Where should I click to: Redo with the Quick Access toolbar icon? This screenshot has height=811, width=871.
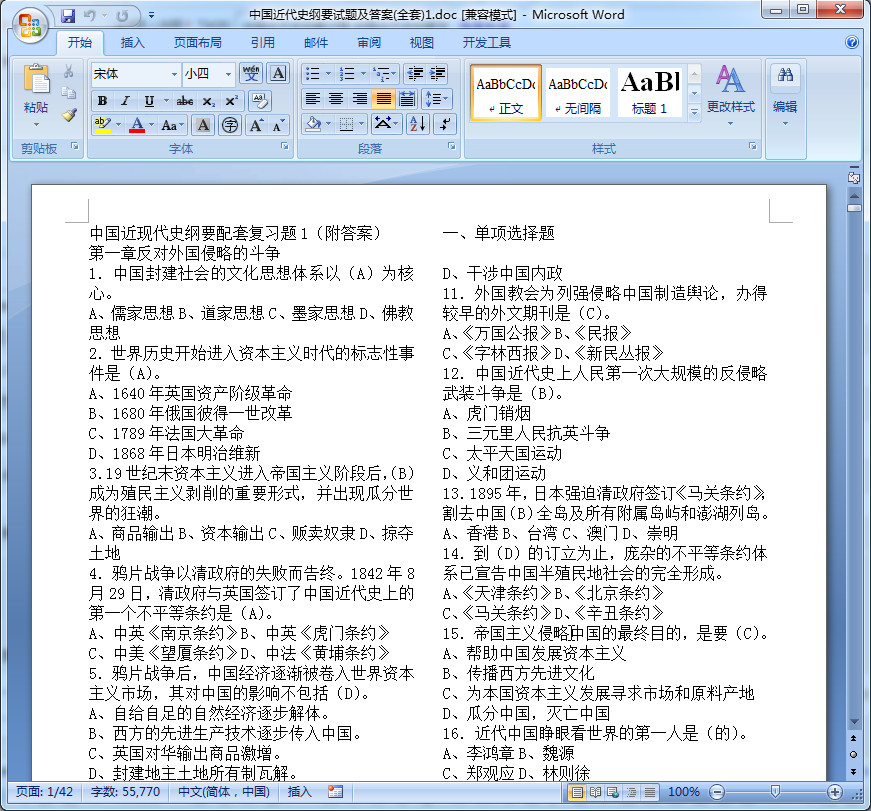122,16
